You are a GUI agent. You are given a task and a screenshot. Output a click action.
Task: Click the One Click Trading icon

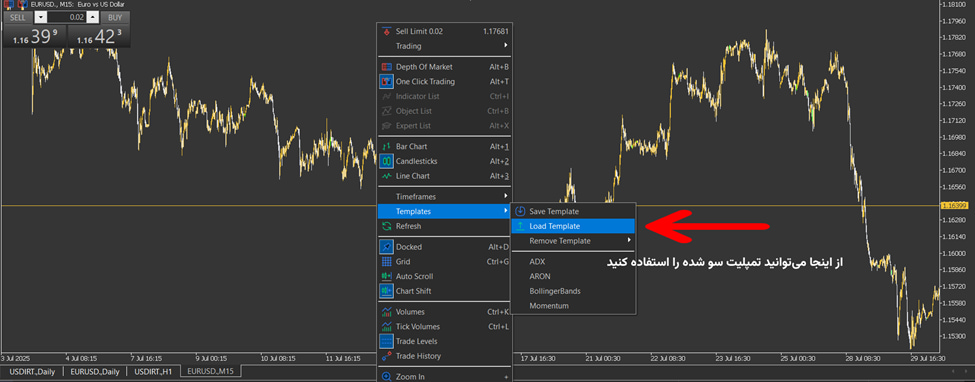[x=386, y=82]
